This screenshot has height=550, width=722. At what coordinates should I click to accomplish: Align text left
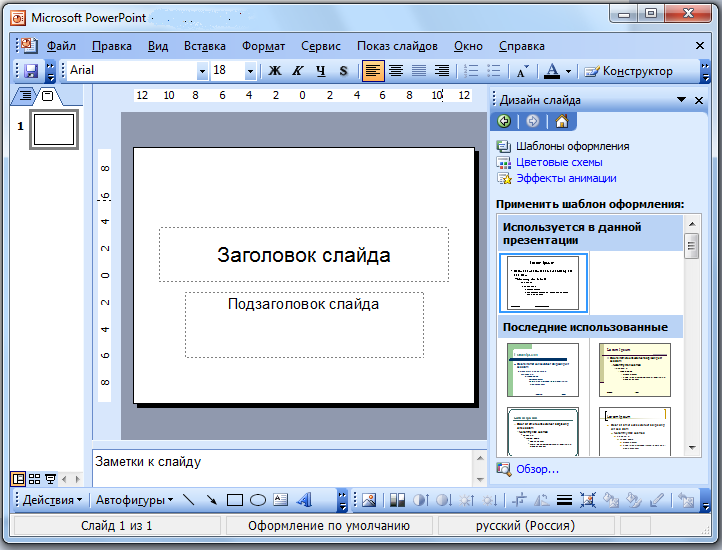coord(373,70)
